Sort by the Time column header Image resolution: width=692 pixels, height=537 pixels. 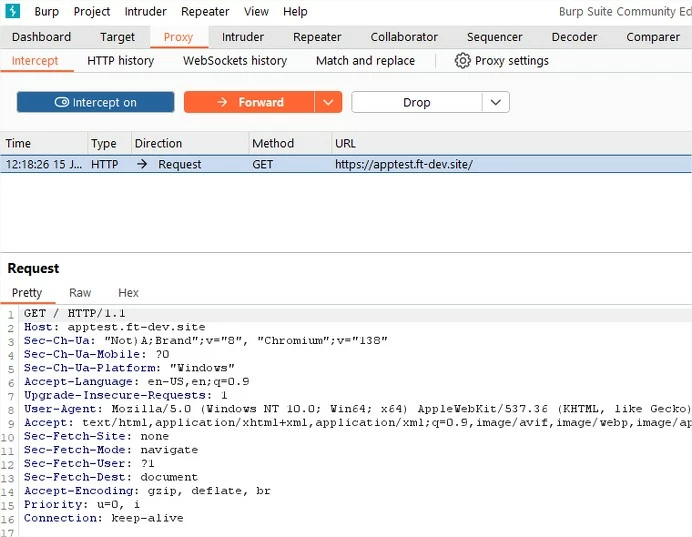coord(44,143)
